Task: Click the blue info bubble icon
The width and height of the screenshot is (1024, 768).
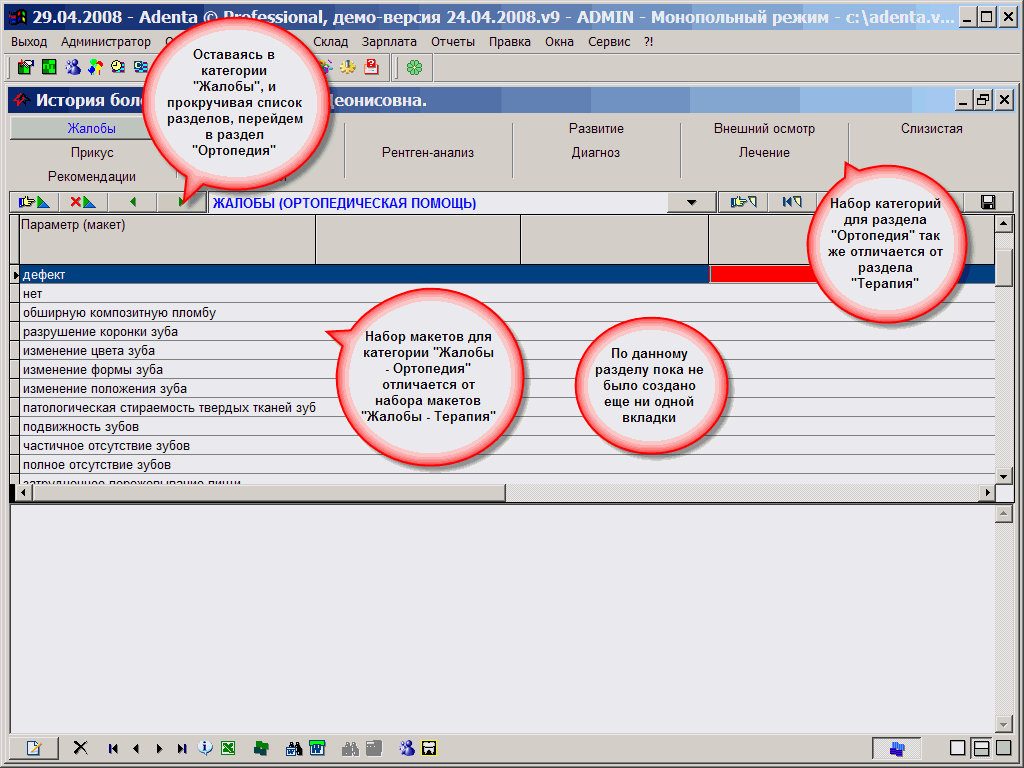Action: 205,748
